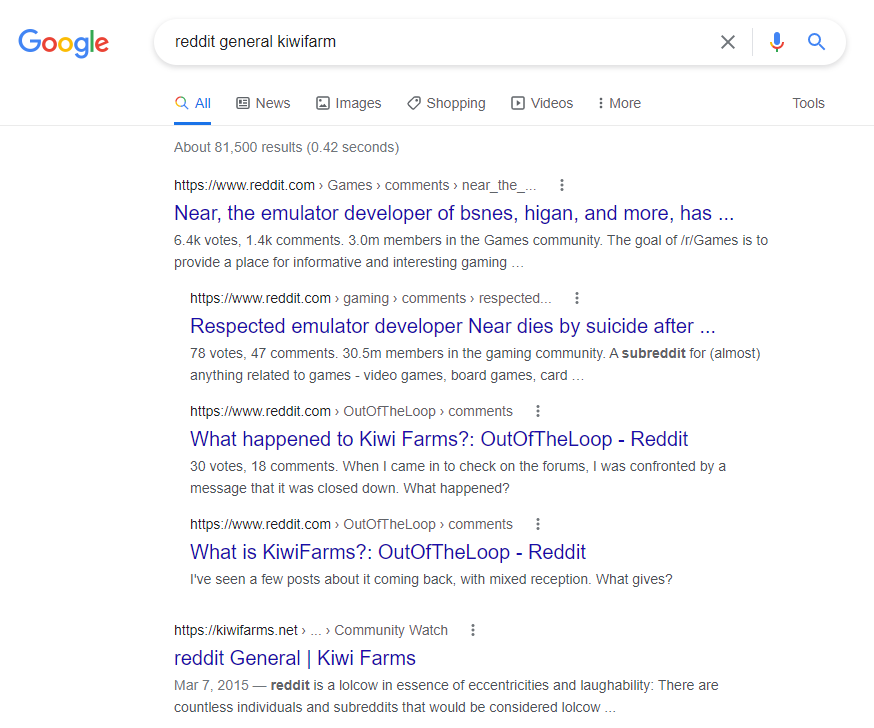Expand the More search categories menu
The height and width of the screenshot is (728, 874).
(619, 103)
